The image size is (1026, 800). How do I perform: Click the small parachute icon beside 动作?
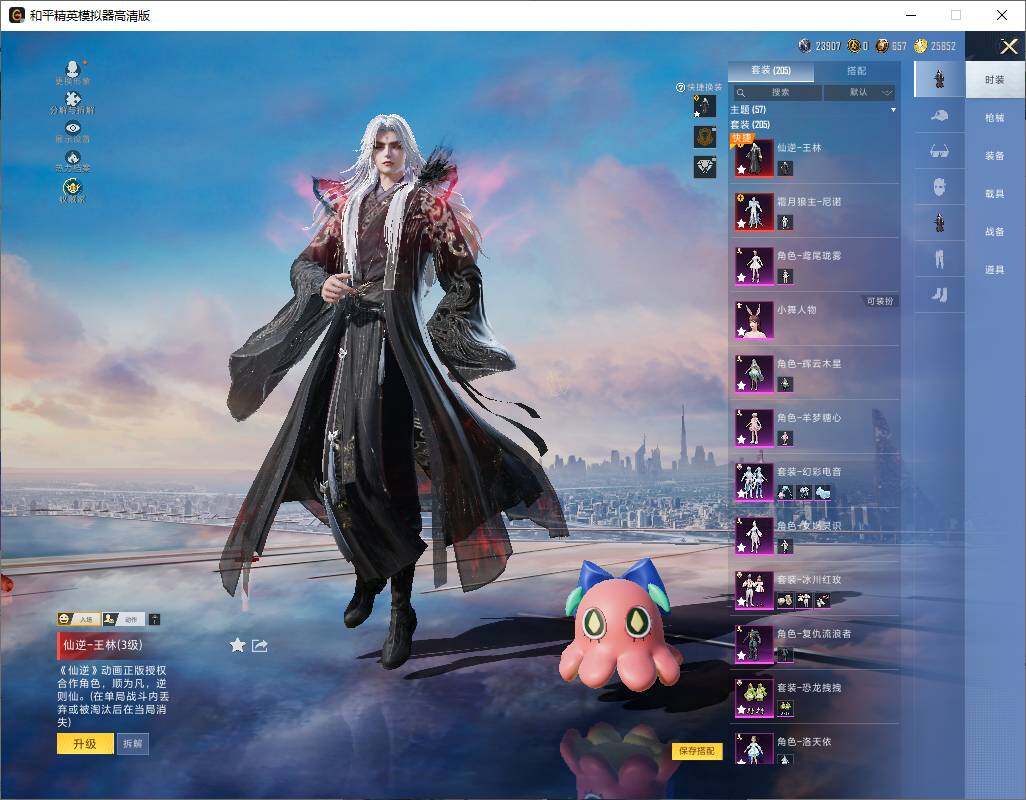coord(154,619)
